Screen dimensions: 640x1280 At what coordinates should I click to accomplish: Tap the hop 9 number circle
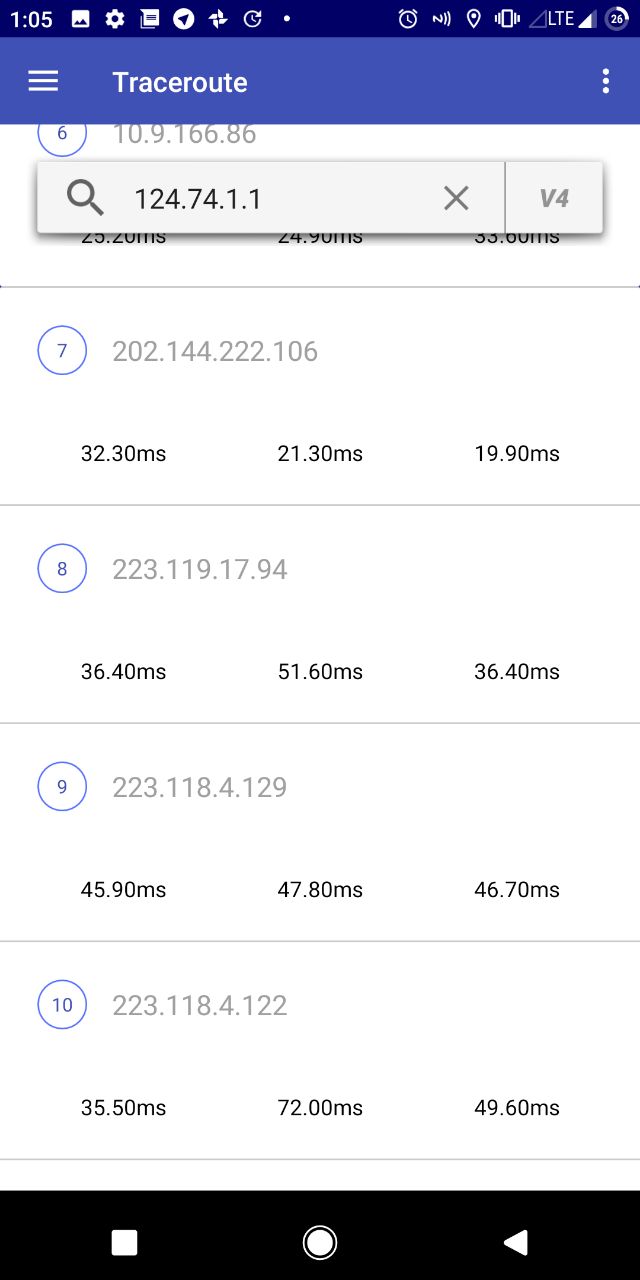[x=62, y=787]
